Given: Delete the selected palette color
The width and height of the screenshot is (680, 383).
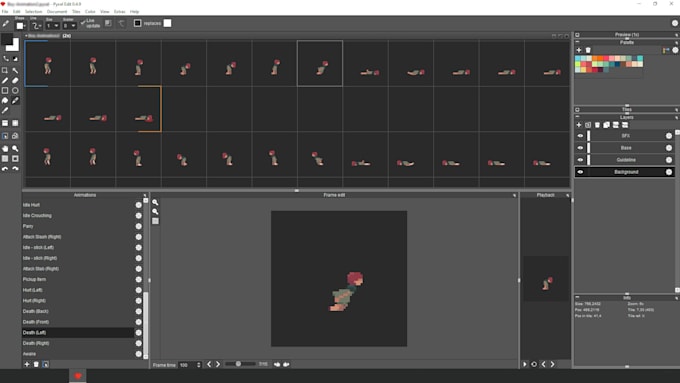Looking at the screenshot, I should tap(588, 50).
